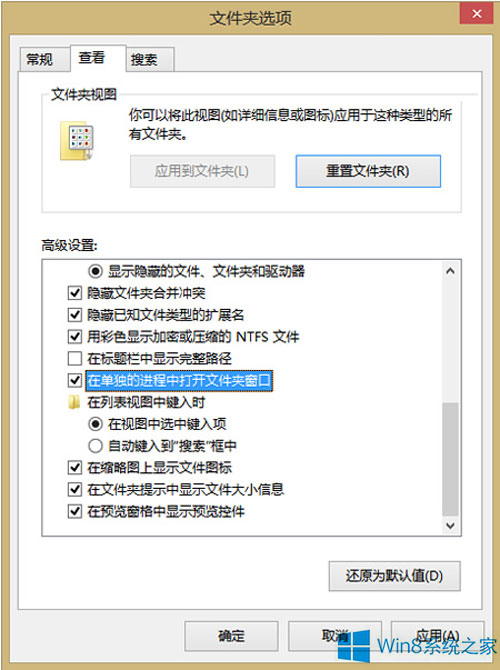Click the small folder icon beside 在列表视图中键入时
Screen dimensions: 500x670
coord(74,402)
